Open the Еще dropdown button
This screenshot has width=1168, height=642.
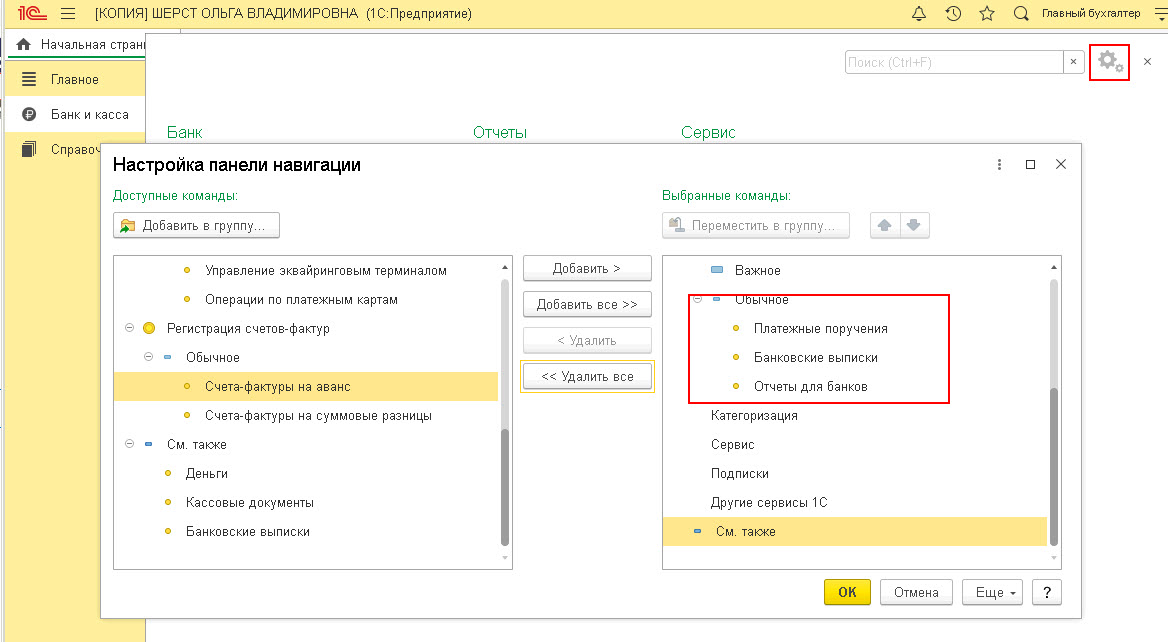point(992,592)
